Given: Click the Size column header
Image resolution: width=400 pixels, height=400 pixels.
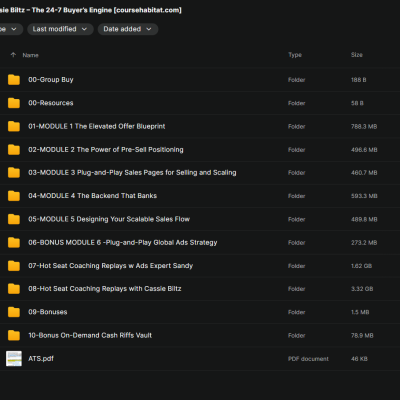Looking at the screenshot, I should pyautogui.click(x=357, y=55).
